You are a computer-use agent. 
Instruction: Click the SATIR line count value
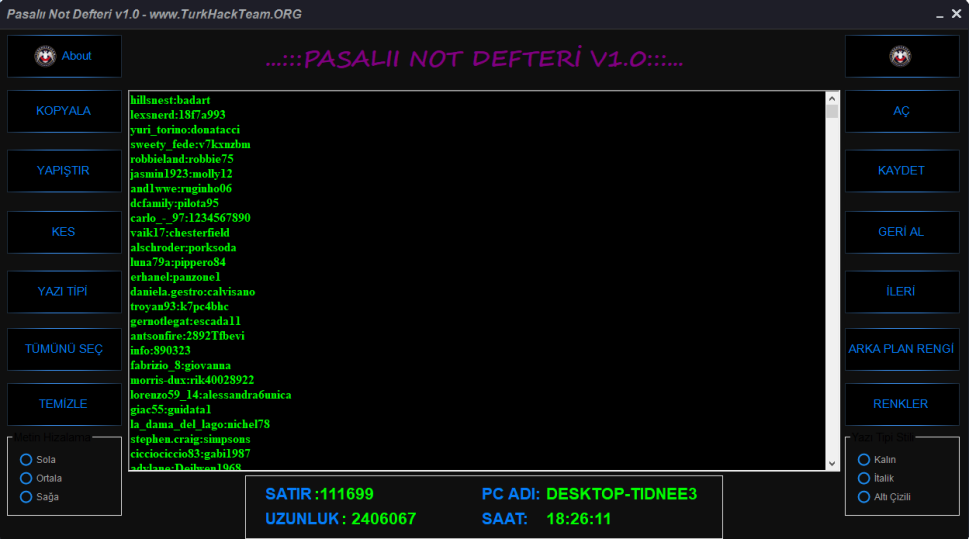(346, 494)
